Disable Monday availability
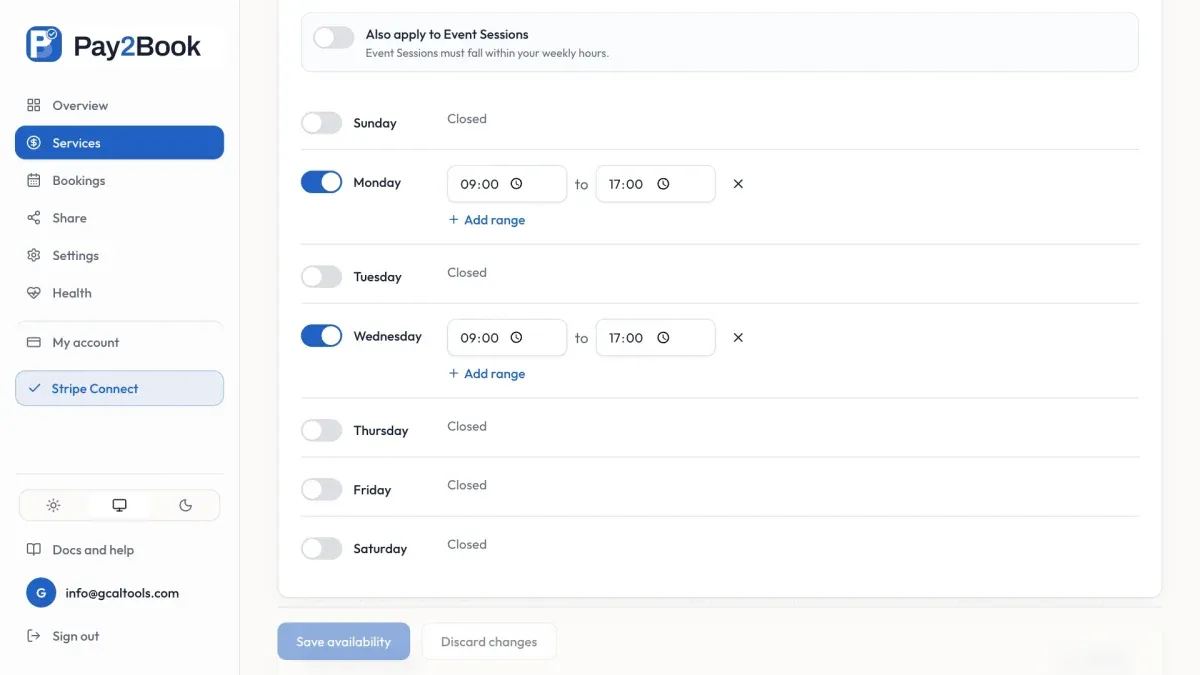 [x=322, y=182]
